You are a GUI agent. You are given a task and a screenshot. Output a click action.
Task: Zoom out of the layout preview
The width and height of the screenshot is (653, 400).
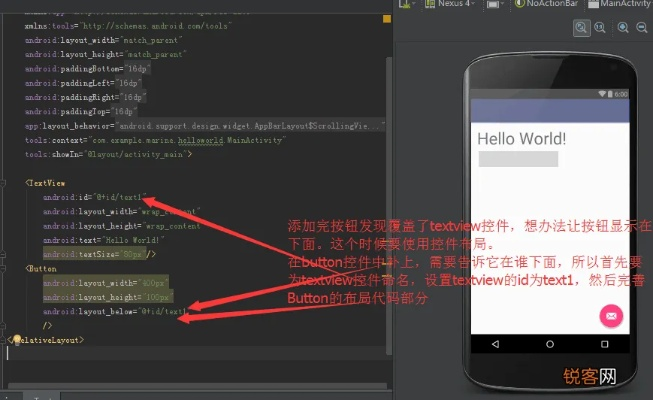642,29
